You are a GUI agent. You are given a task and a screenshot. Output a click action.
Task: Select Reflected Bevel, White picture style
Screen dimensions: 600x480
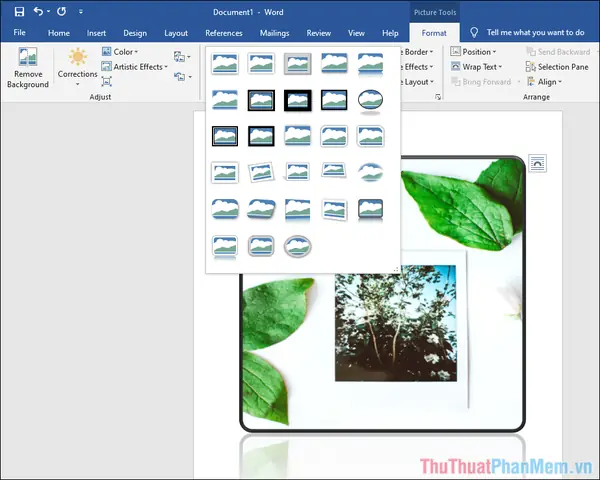point(225,247)
